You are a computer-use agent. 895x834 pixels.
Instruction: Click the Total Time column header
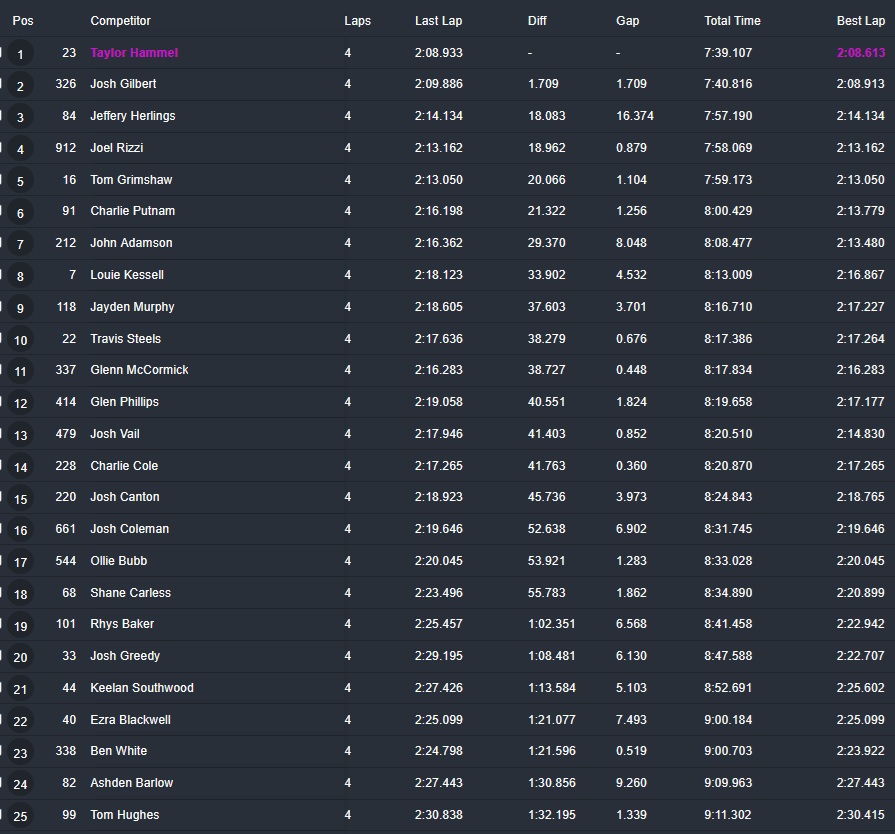[x=732, y=21]
